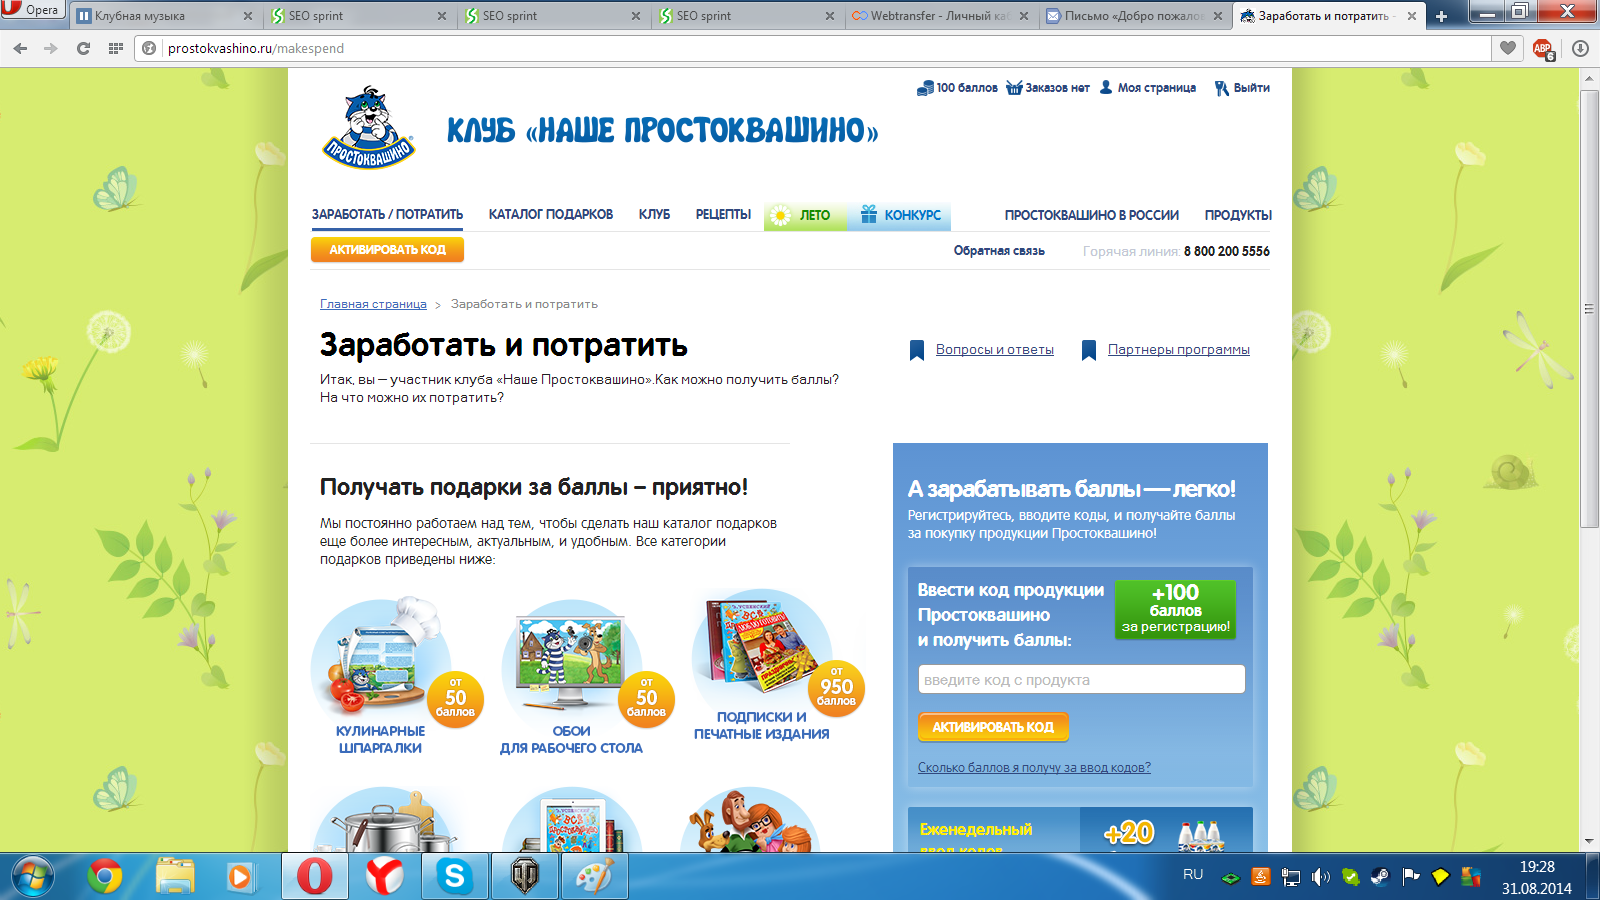Go to Моя страница profile

pyautogui.click(x=1148, y=88)
